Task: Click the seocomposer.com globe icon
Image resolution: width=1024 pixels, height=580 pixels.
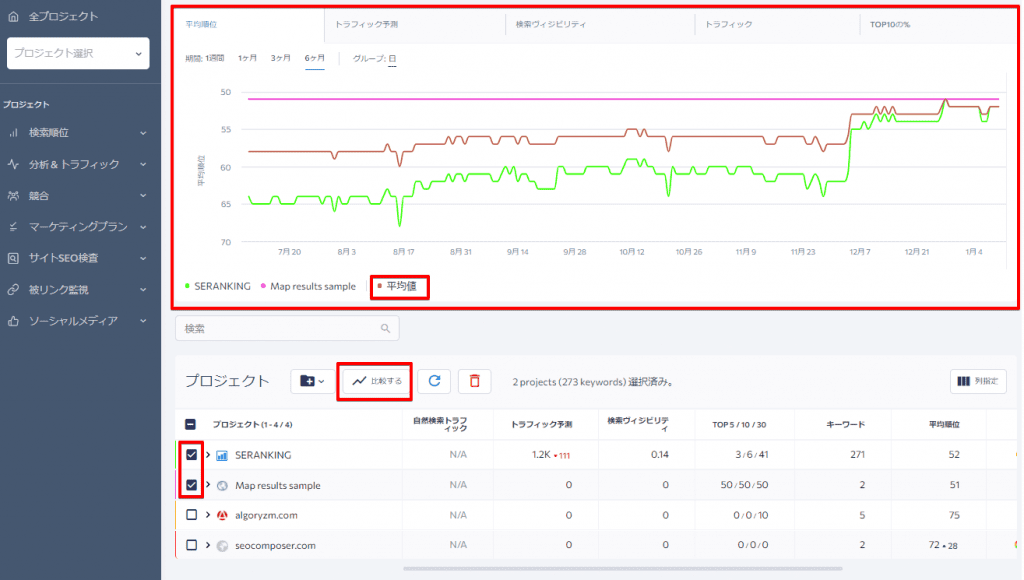Action: pos(222,545)
